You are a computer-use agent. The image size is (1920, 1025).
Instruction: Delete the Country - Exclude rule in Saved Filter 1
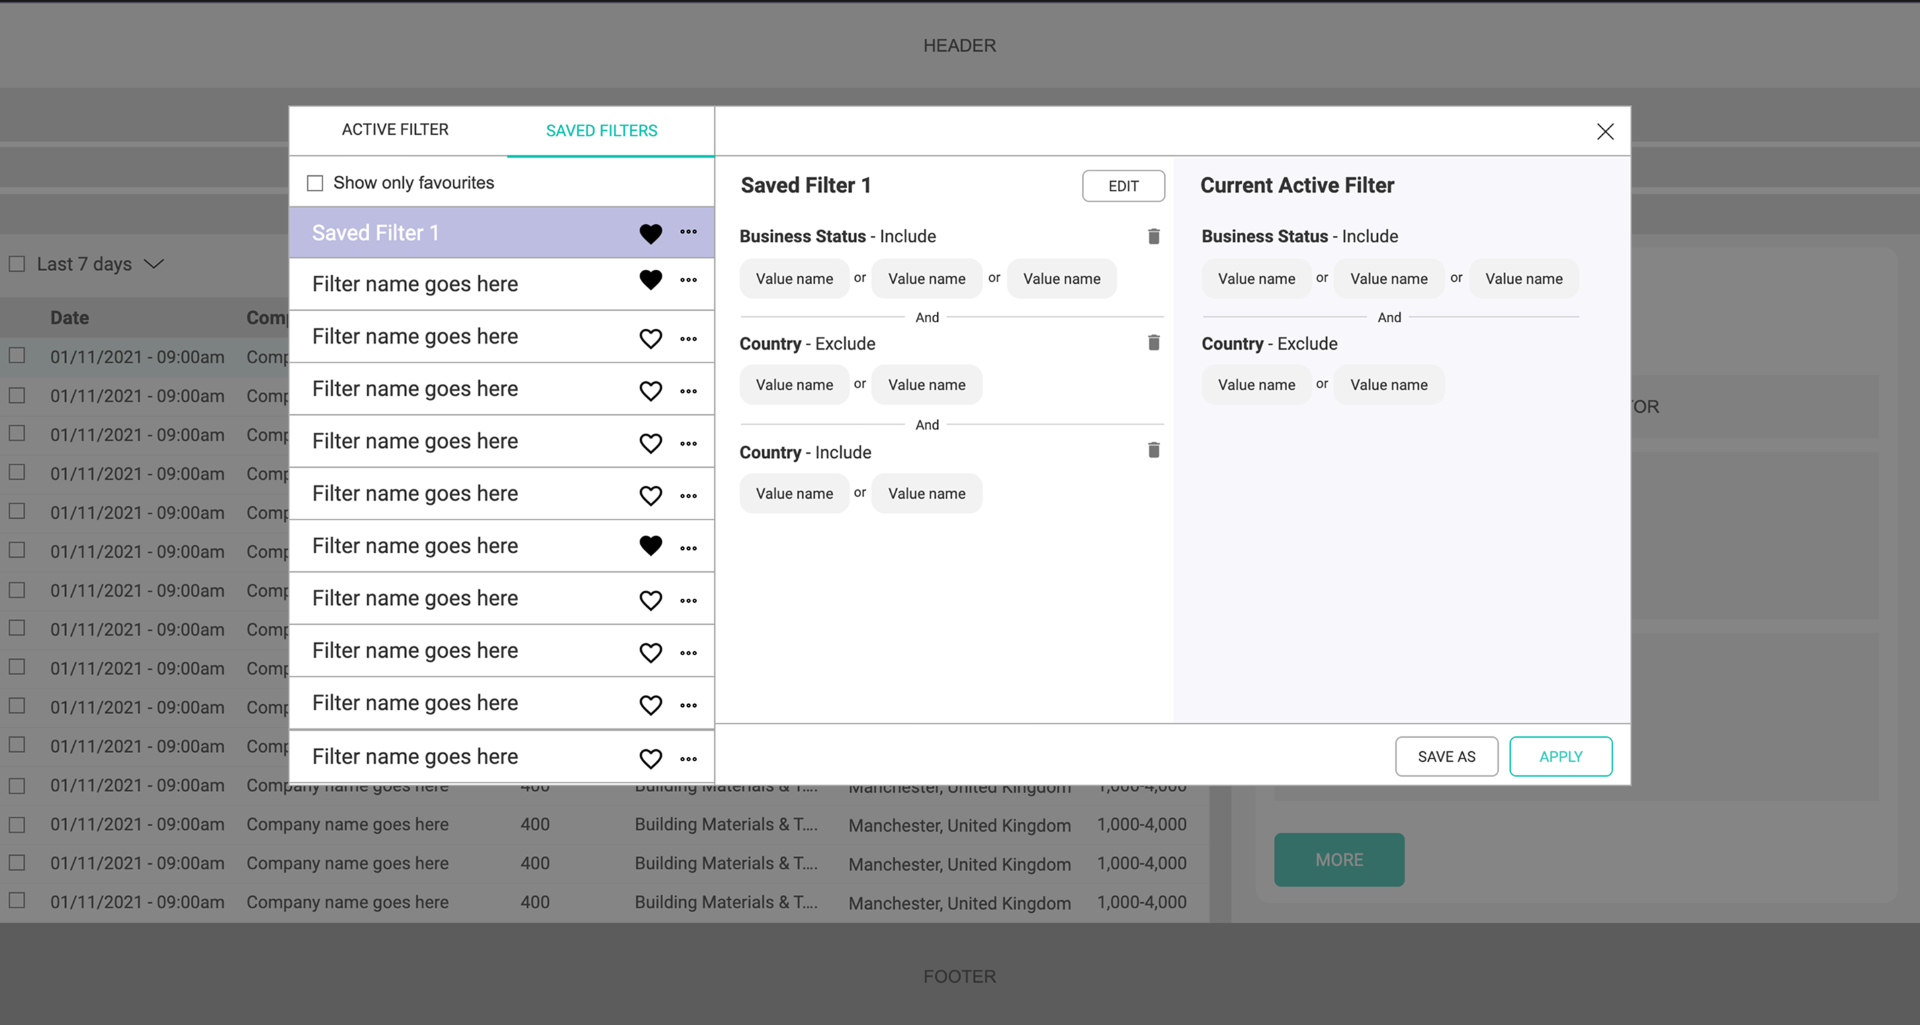click(x=1153, y=342)
